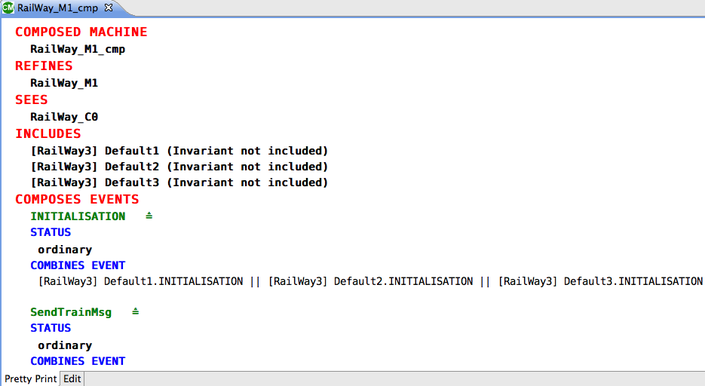Select the included machine Default1 line
705x386 pixels.
(x=179, y=151)
